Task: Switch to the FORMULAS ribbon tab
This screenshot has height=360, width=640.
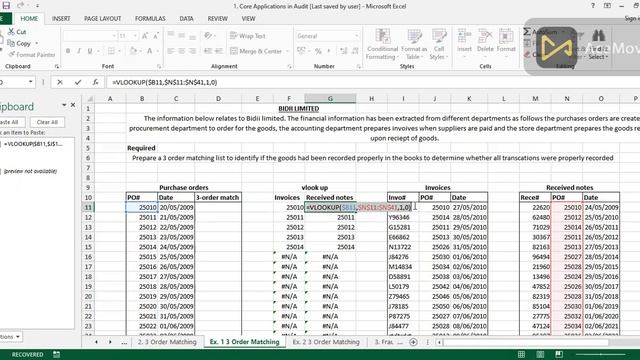Action: click(x=150, y=19)
